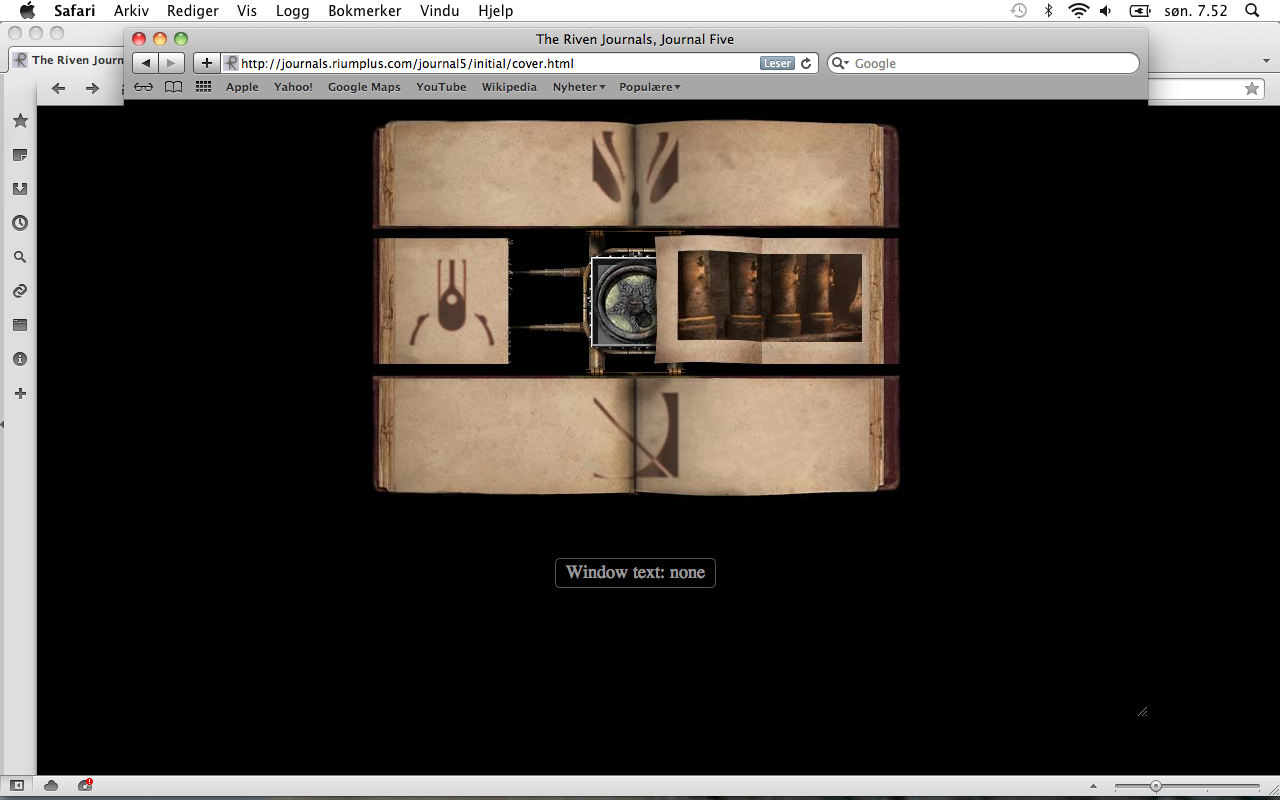Screen dimensions: 1280x800
Task: Click forward arrow in background browser window
Action: [x=92, y=88]
